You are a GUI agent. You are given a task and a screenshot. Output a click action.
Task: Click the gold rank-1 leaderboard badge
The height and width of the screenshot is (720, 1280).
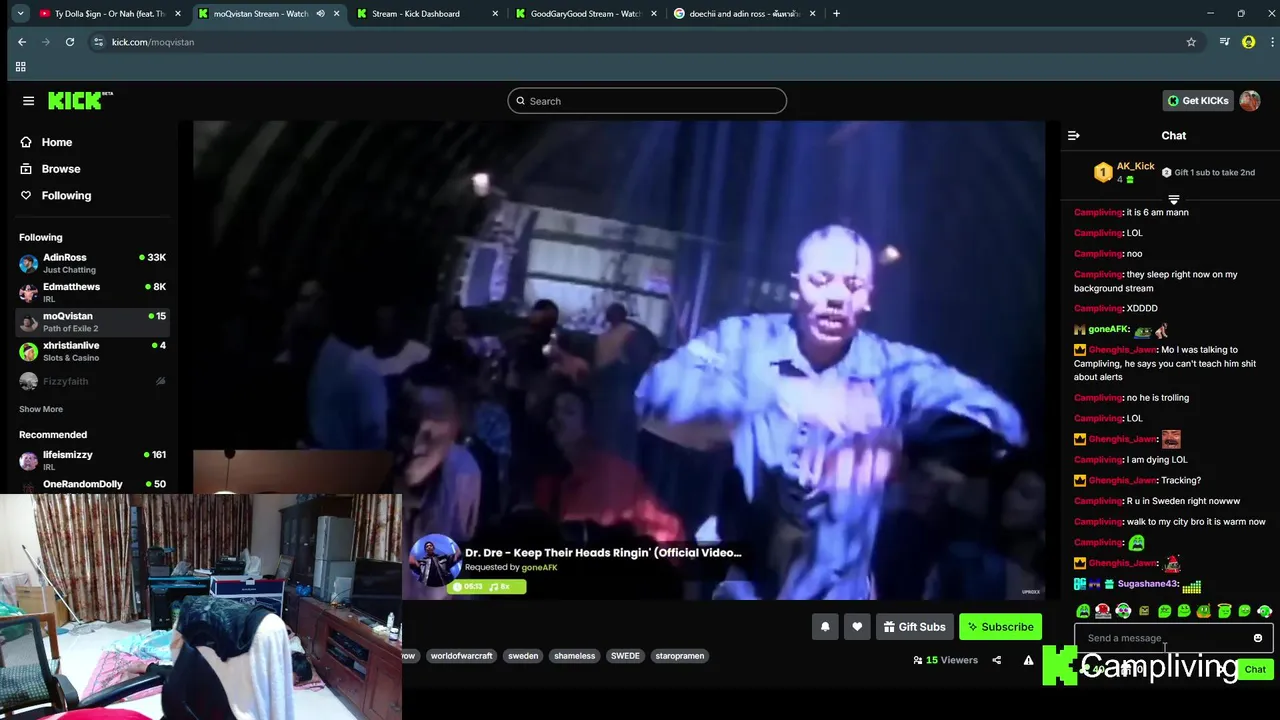tap(1103, 172)
